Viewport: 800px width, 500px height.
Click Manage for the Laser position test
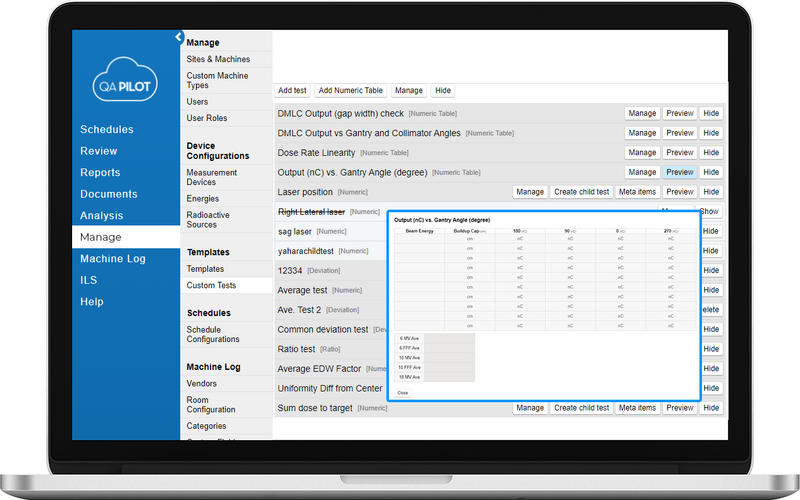point(530,192)
